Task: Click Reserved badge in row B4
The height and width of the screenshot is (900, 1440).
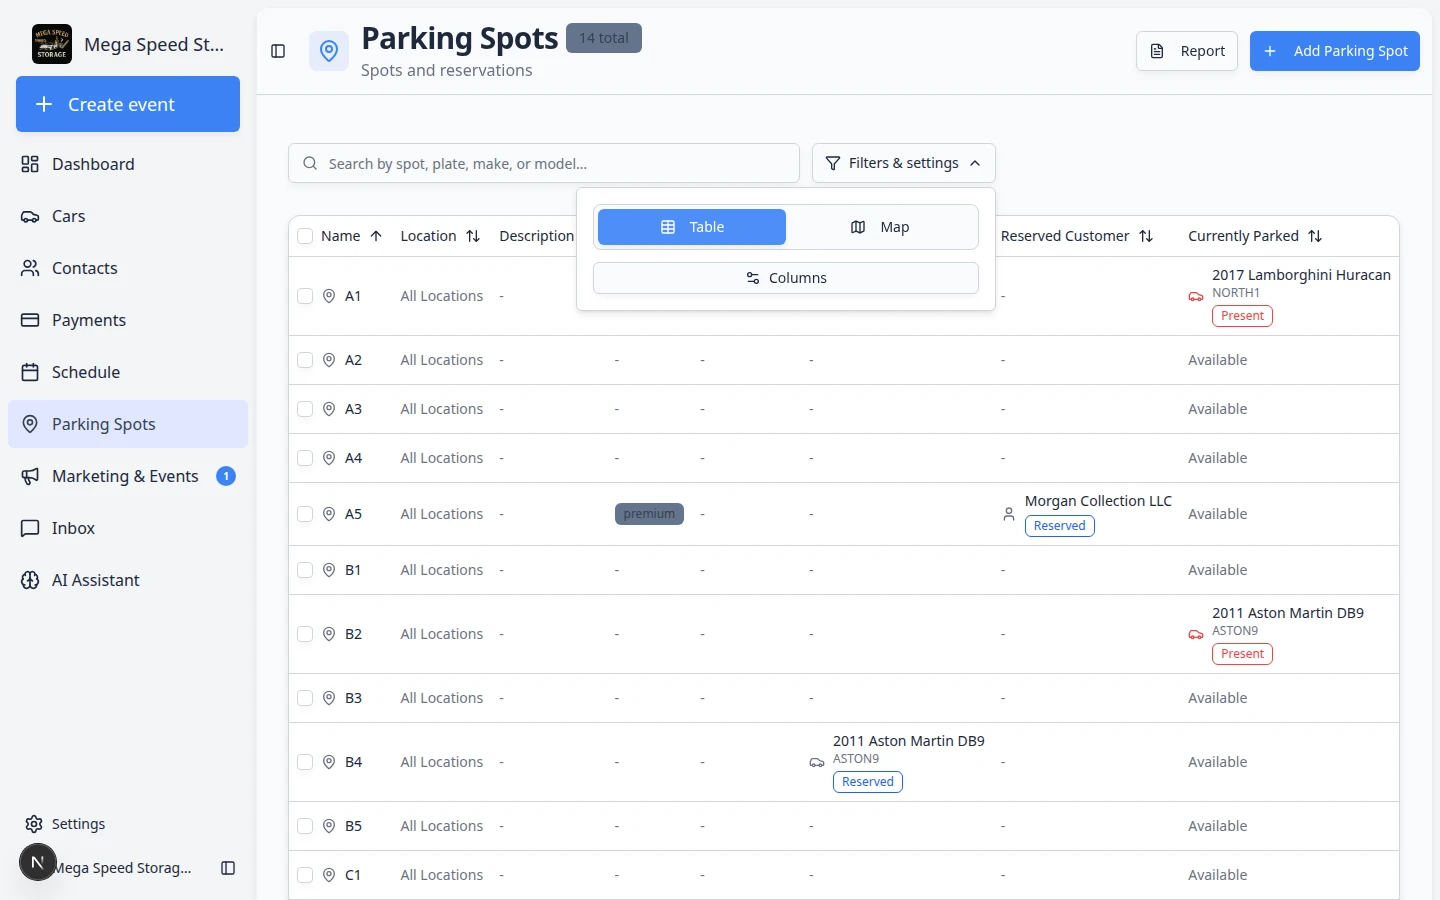Action: click(x=868, y=782)
